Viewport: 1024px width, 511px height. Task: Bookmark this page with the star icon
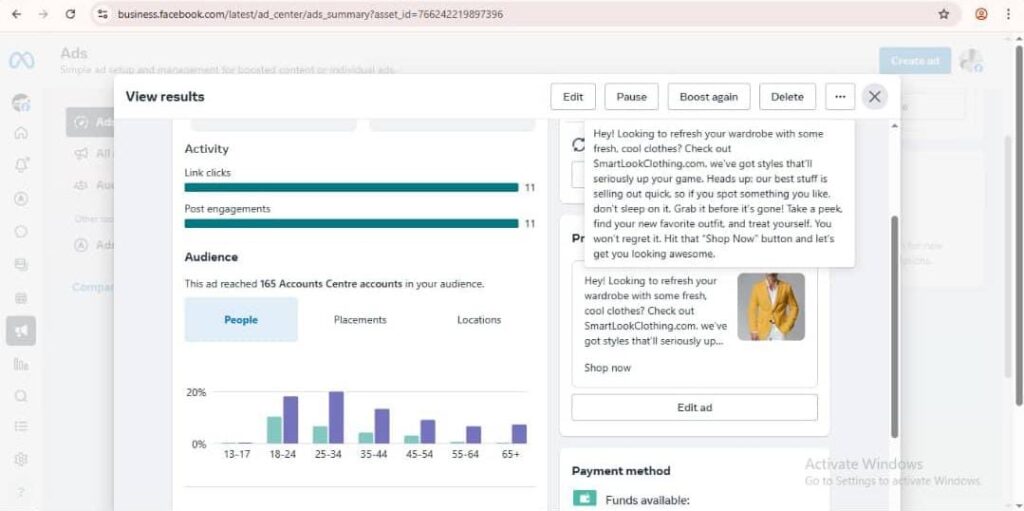tap(944, 14)
